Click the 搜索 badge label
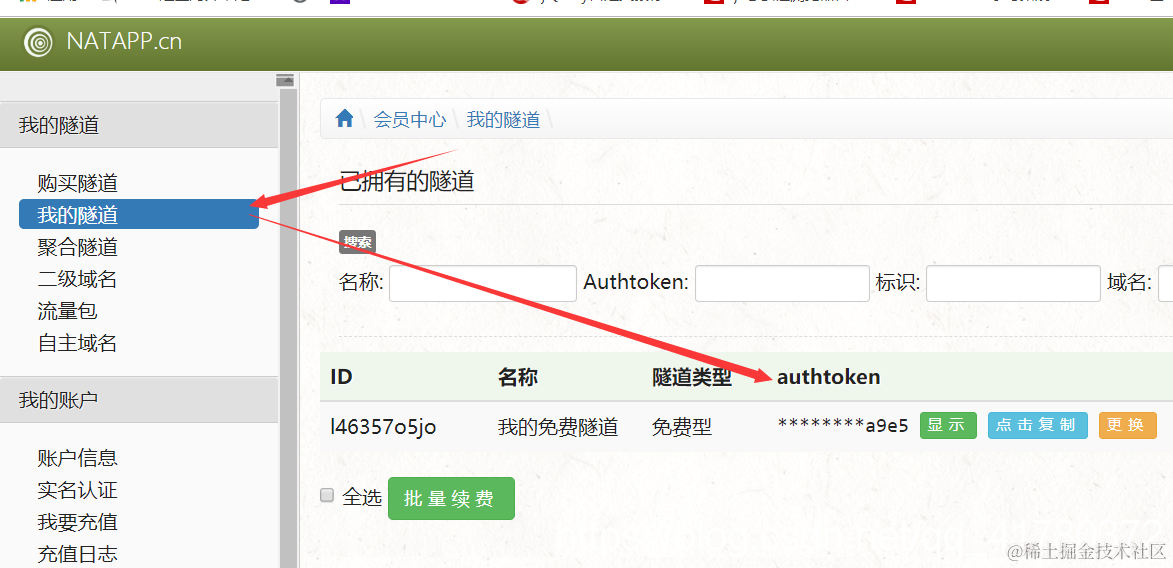1173x568 pixels. click(x=357, y=242)
